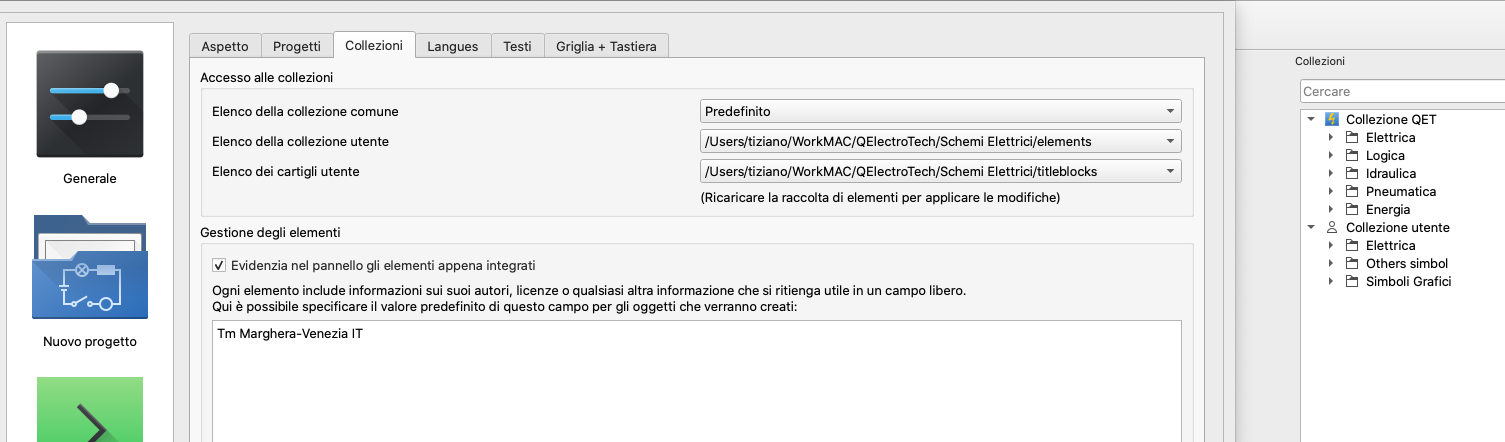
Task: Switch to the Aspetto tab
Action: 225,46
